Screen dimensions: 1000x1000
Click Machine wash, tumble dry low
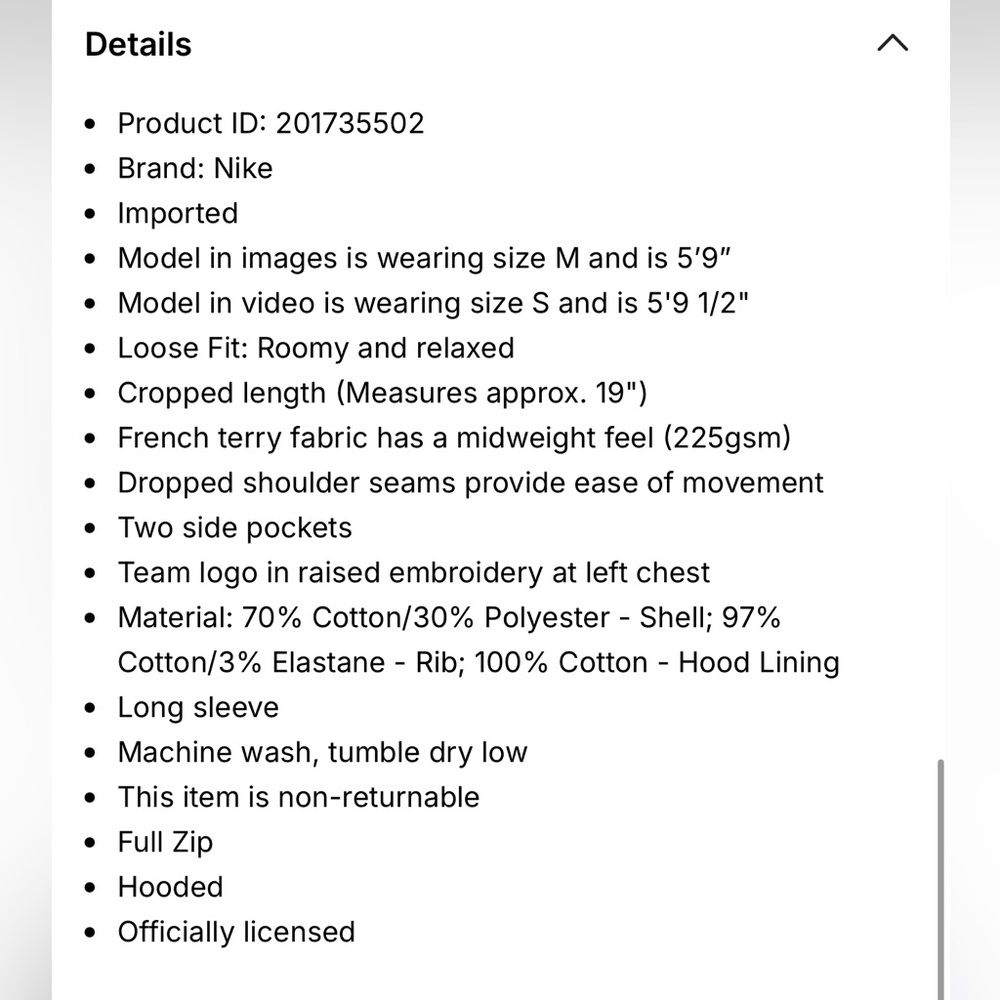tap(323, 753)
